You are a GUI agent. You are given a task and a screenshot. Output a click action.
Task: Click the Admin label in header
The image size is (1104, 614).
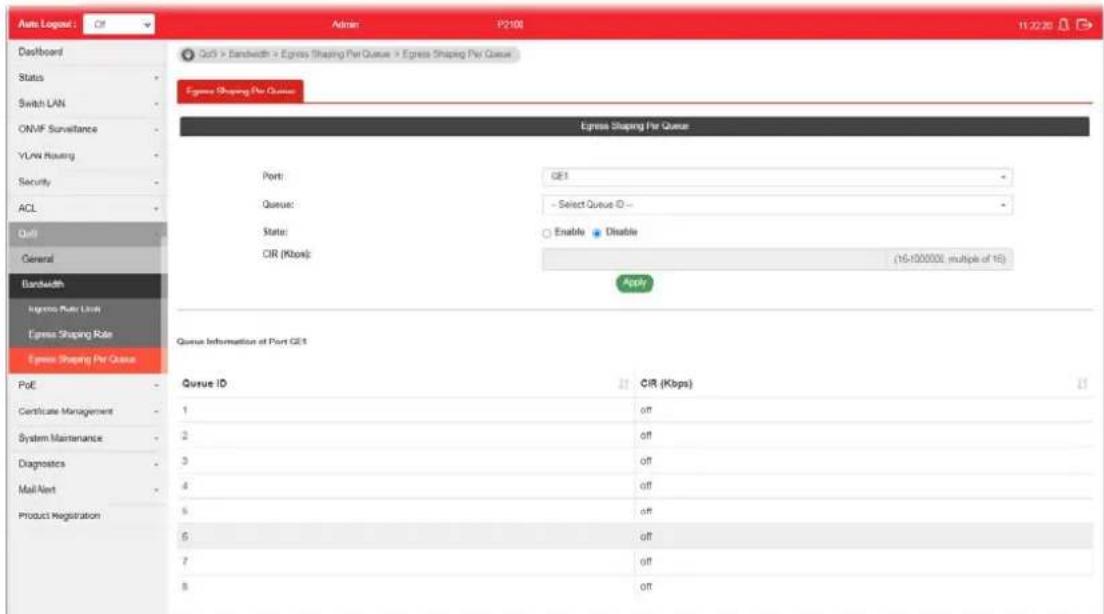coord(345,25)
